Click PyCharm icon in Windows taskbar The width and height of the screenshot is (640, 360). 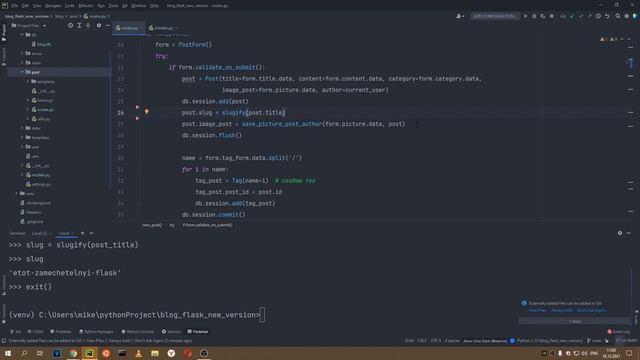[89, 353]
